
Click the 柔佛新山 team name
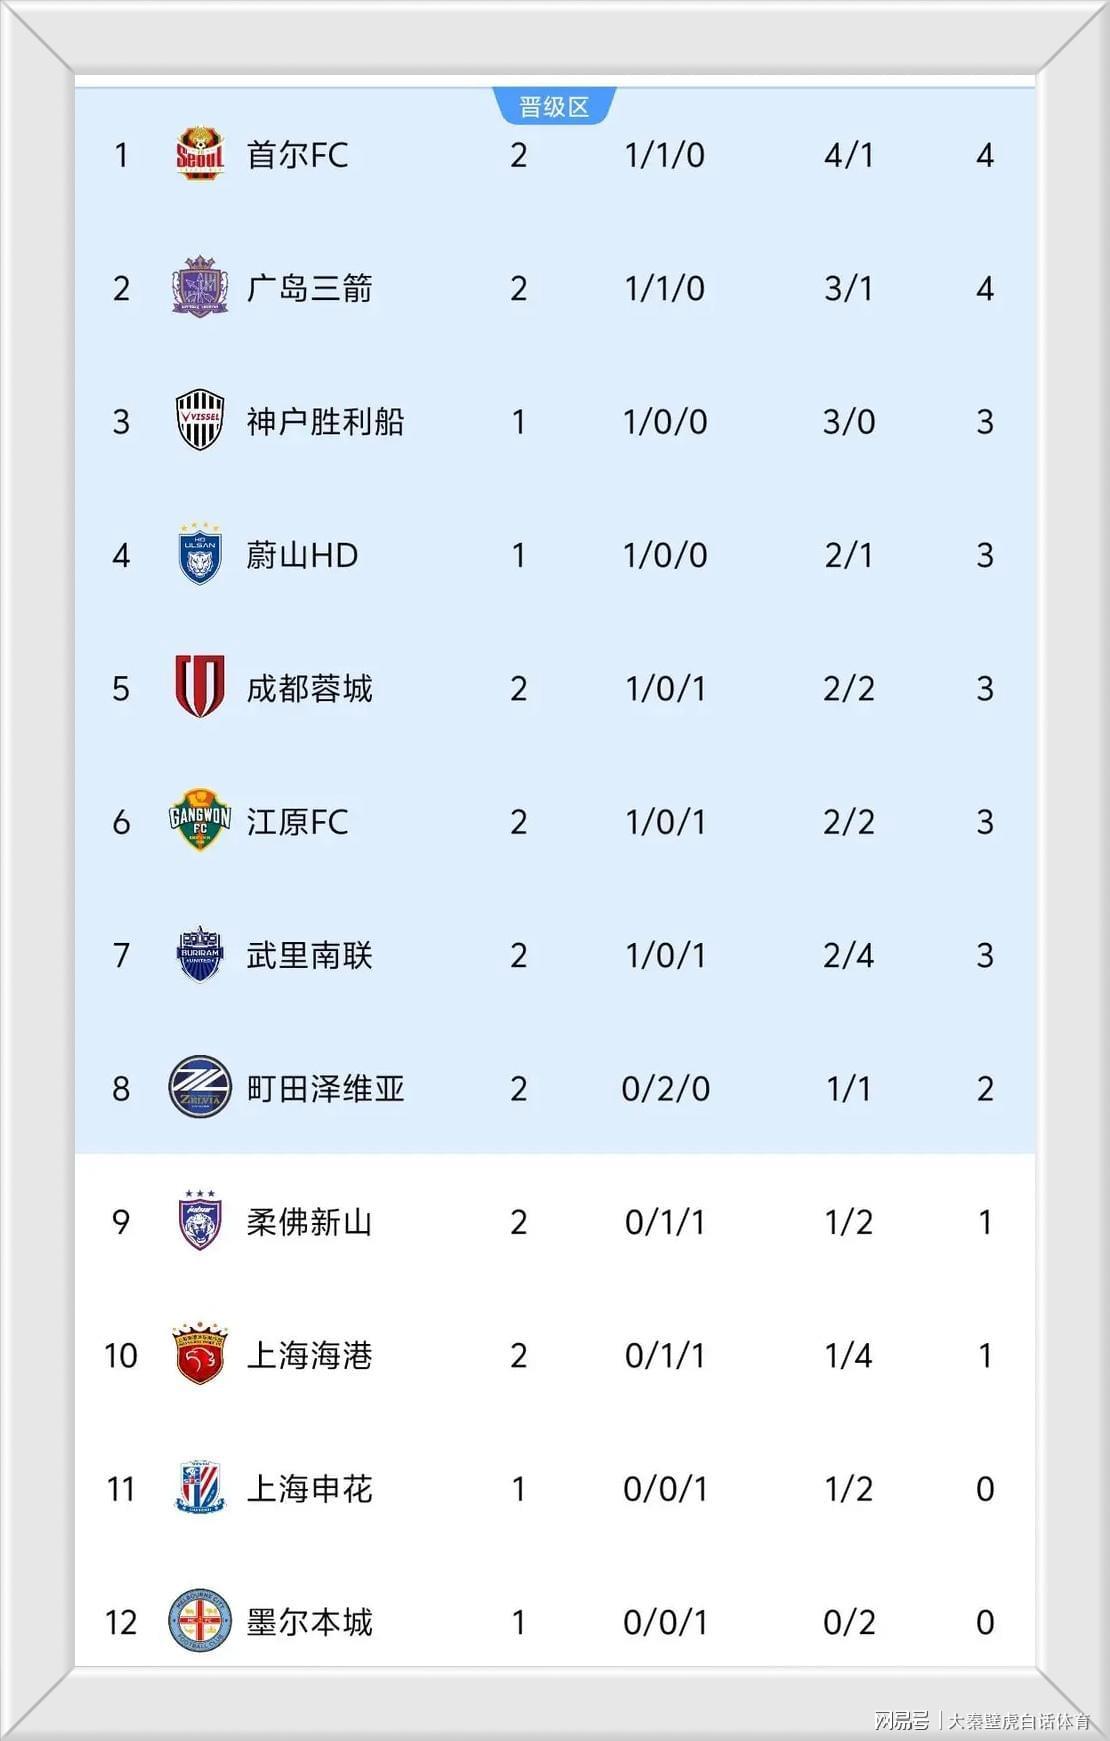pyautogui.click(x=309, y=1222)
